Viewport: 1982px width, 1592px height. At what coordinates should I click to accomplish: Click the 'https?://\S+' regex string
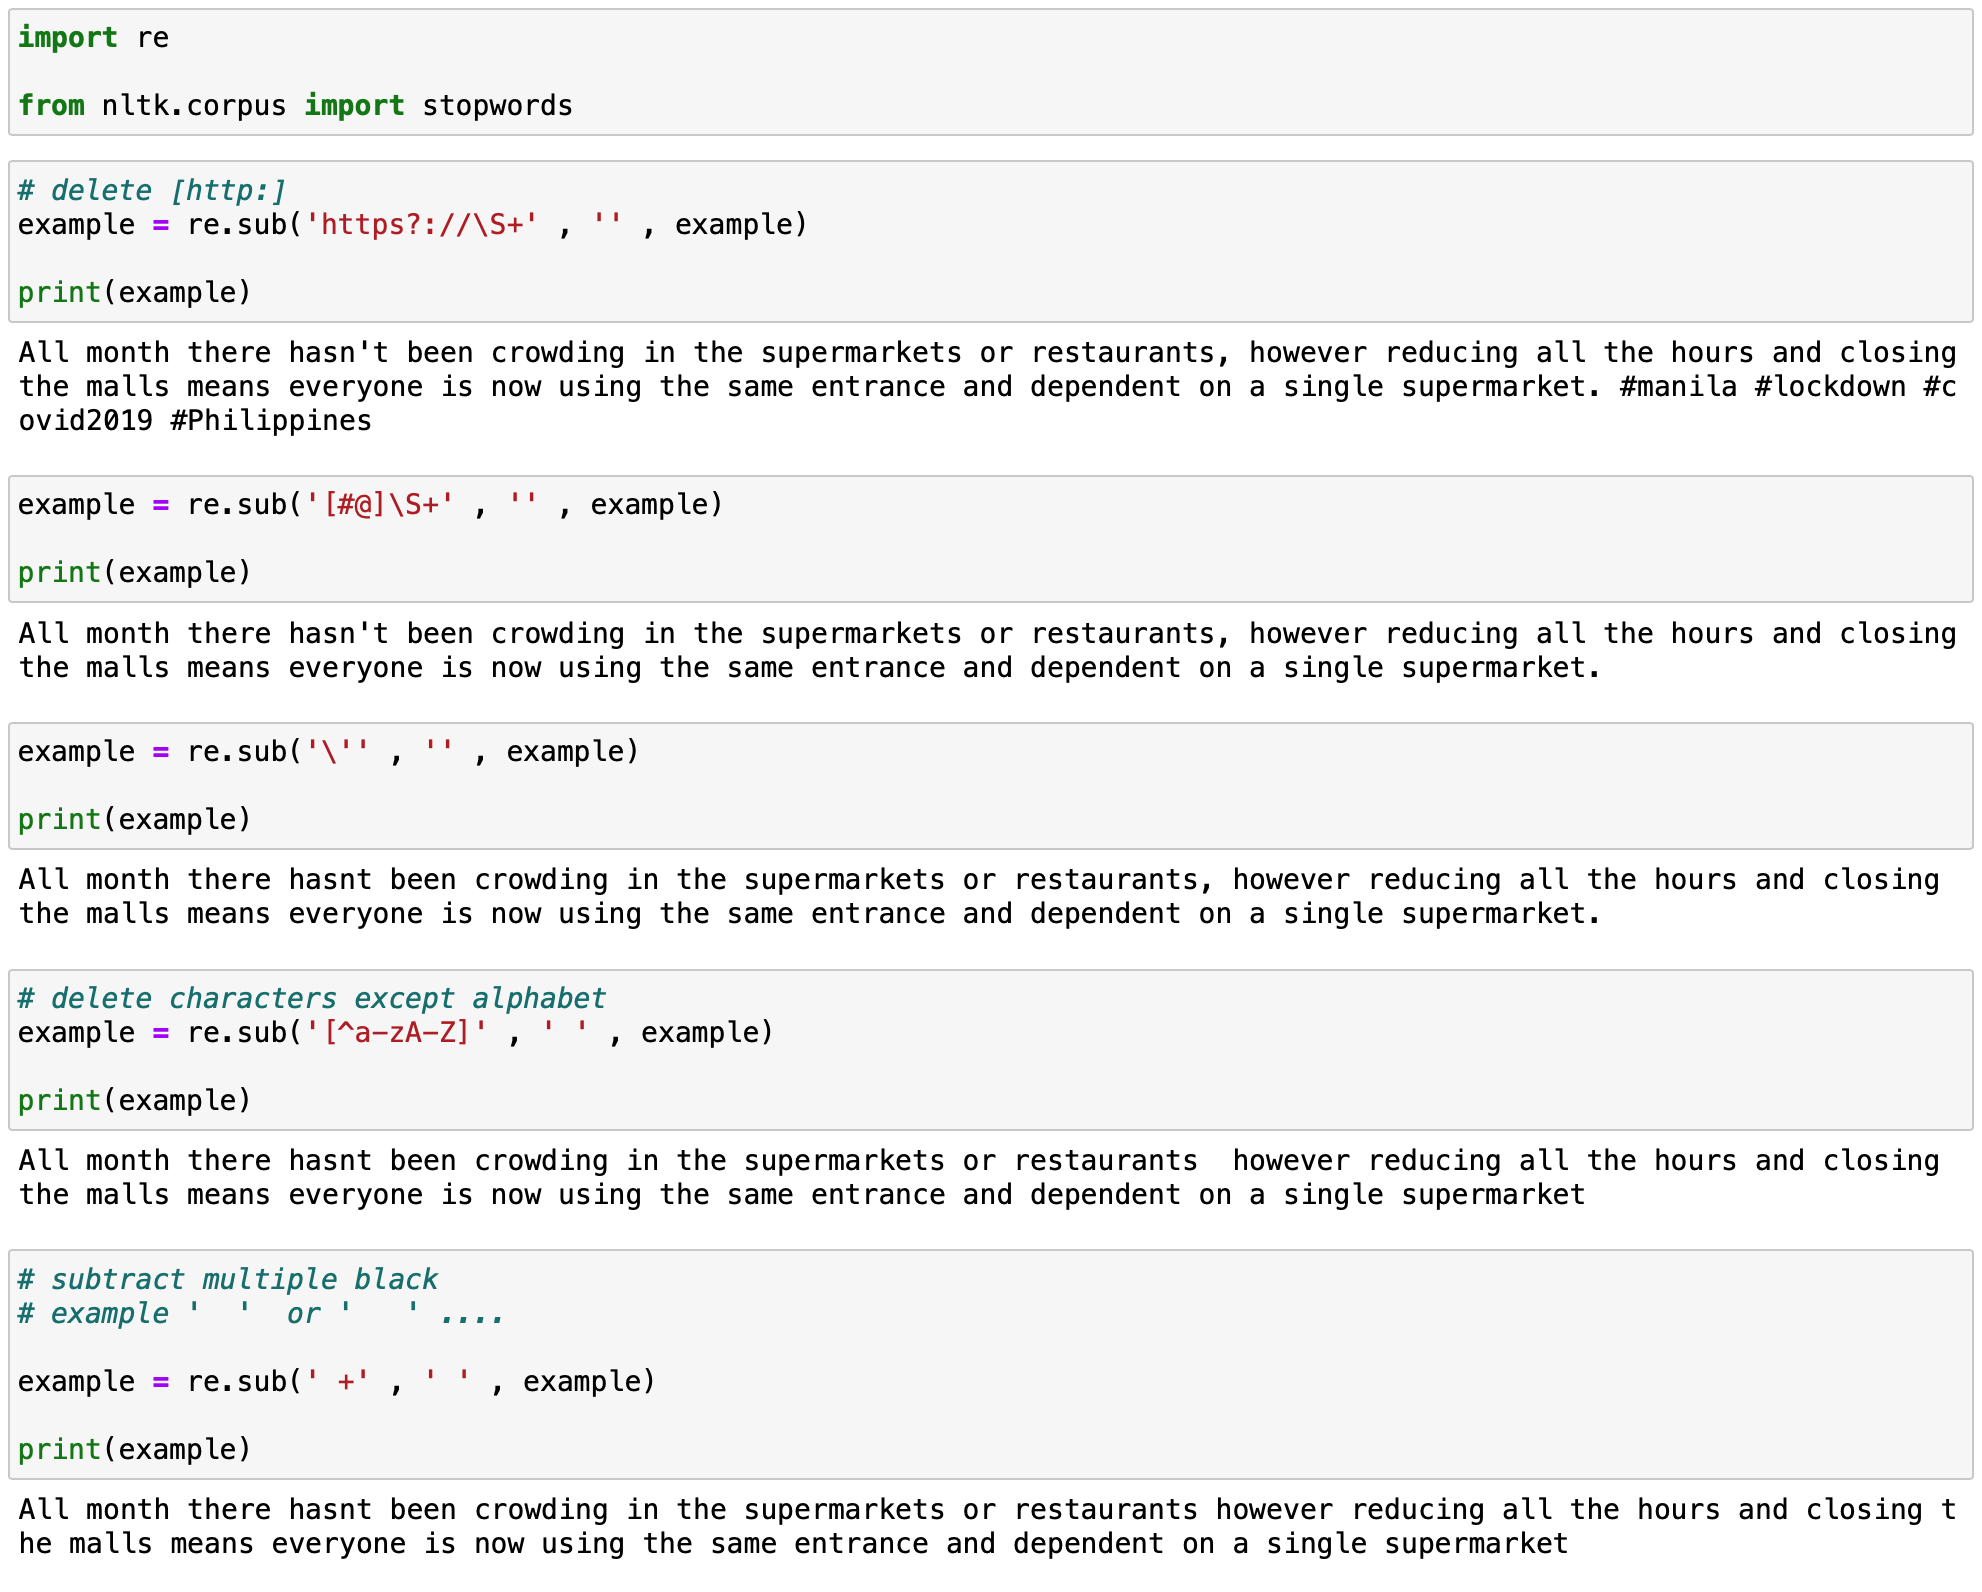click(x=421, y=225)
